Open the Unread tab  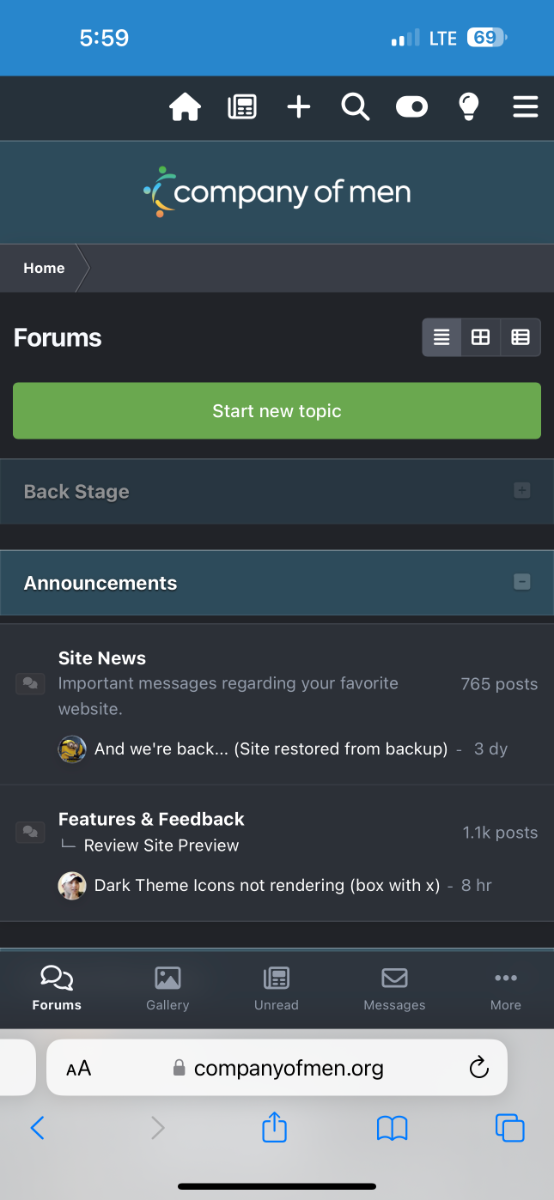coord(276,989)
